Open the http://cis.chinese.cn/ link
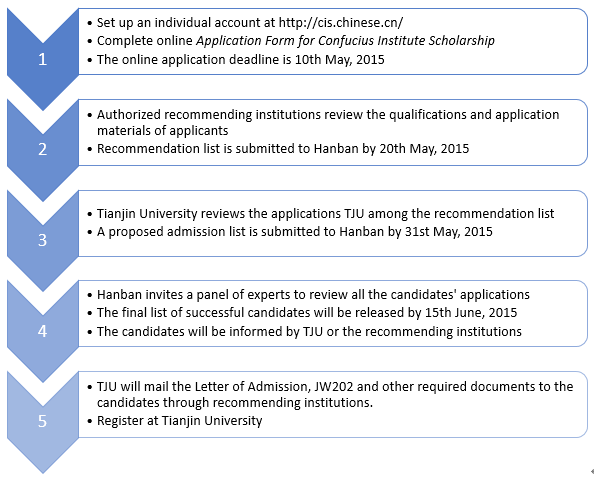The image size is (594, 478). pos(341,23)
